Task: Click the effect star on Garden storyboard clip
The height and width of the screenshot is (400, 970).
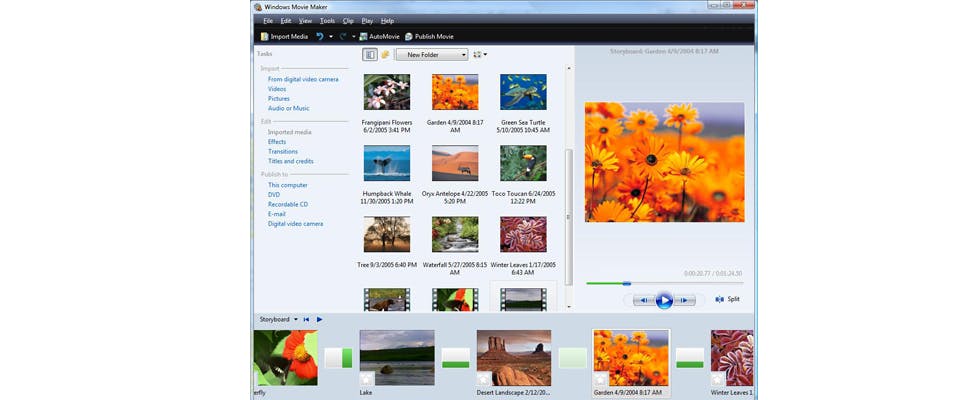Action: (x=600, y=379)
